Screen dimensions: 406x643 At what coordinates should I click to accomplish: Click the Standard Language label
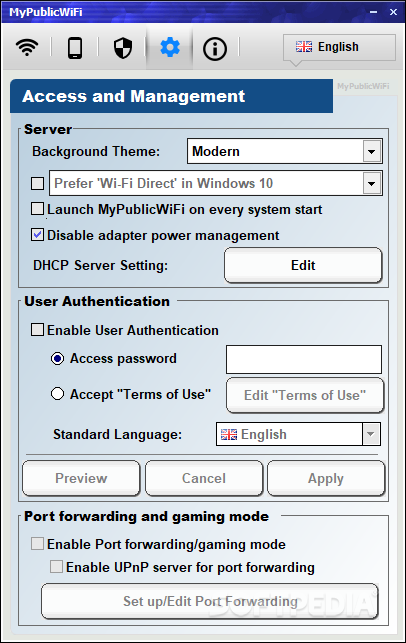117,434
